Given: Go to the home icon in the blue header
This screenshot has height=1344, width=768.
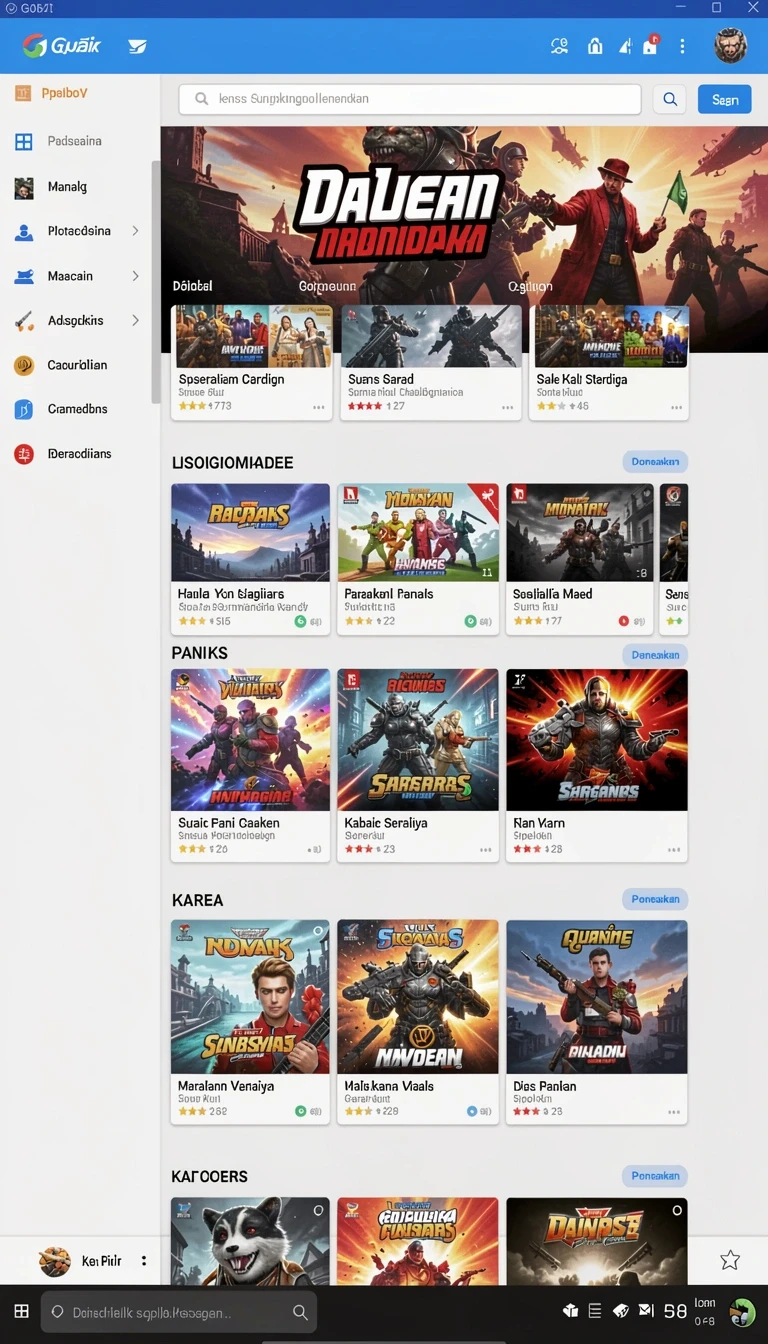Looking at the screenshot, I should click(595, 46).
